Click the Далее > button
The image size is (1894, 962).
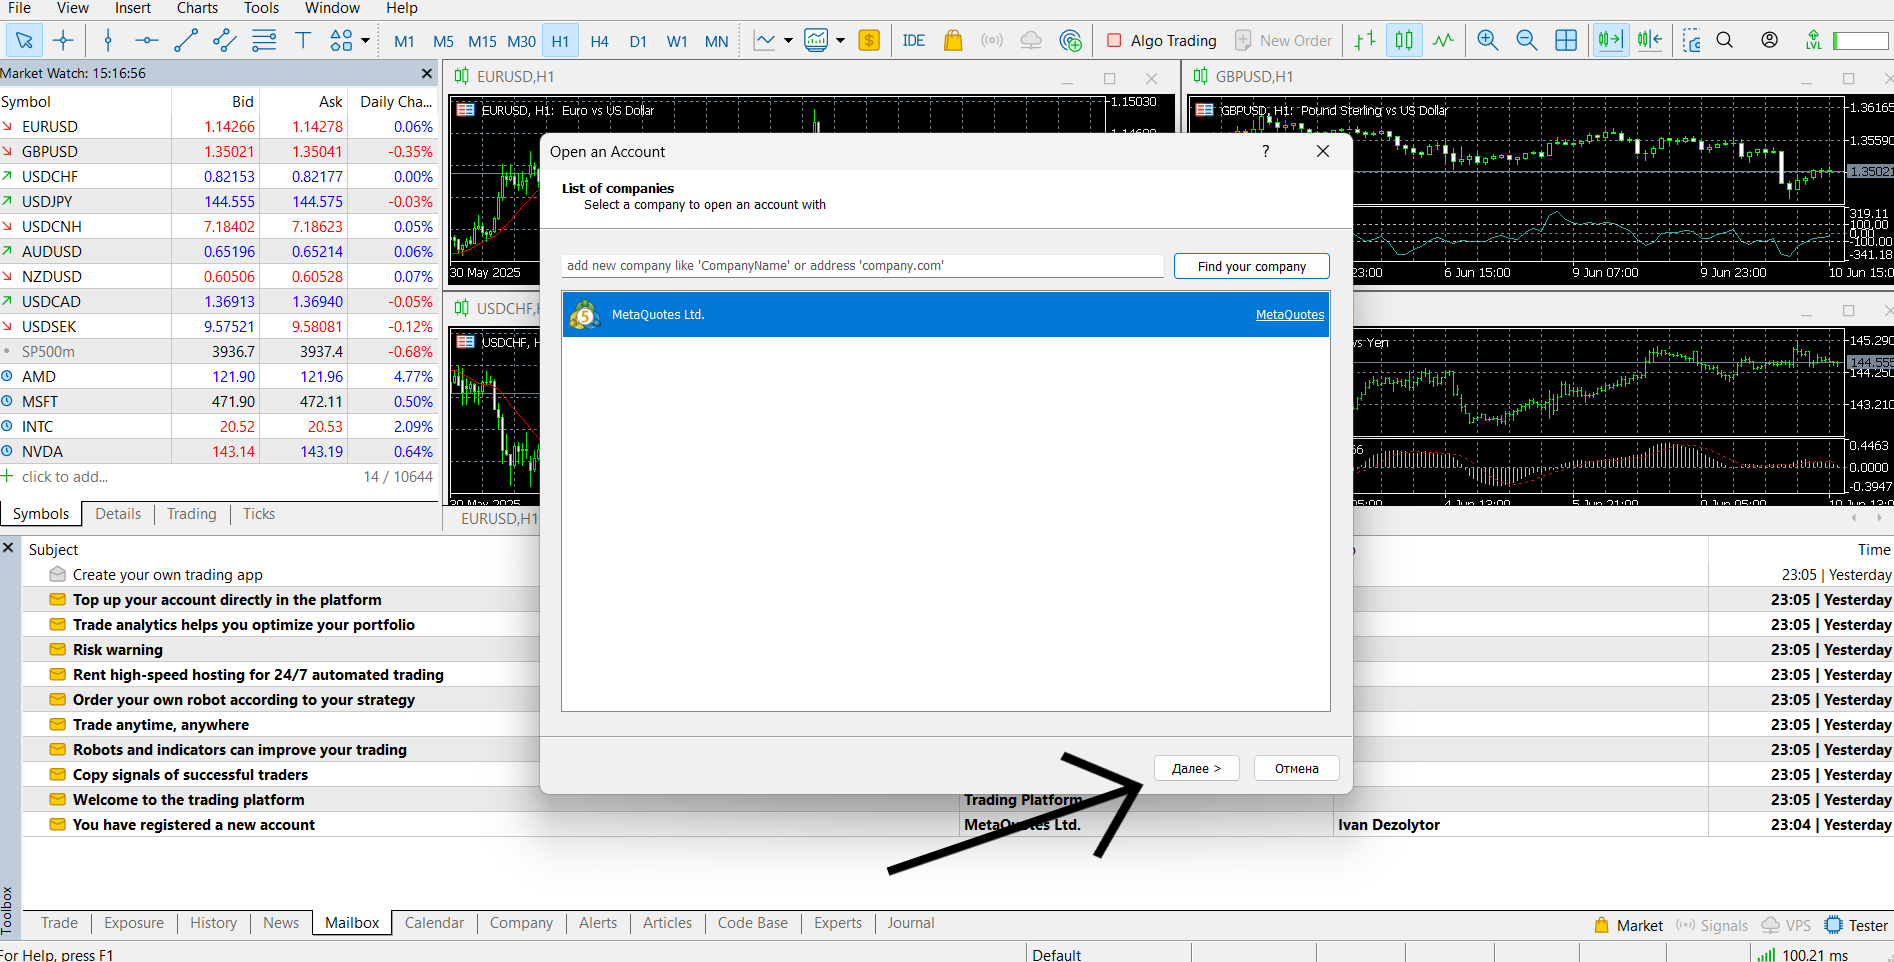[x=1196, y=768]
